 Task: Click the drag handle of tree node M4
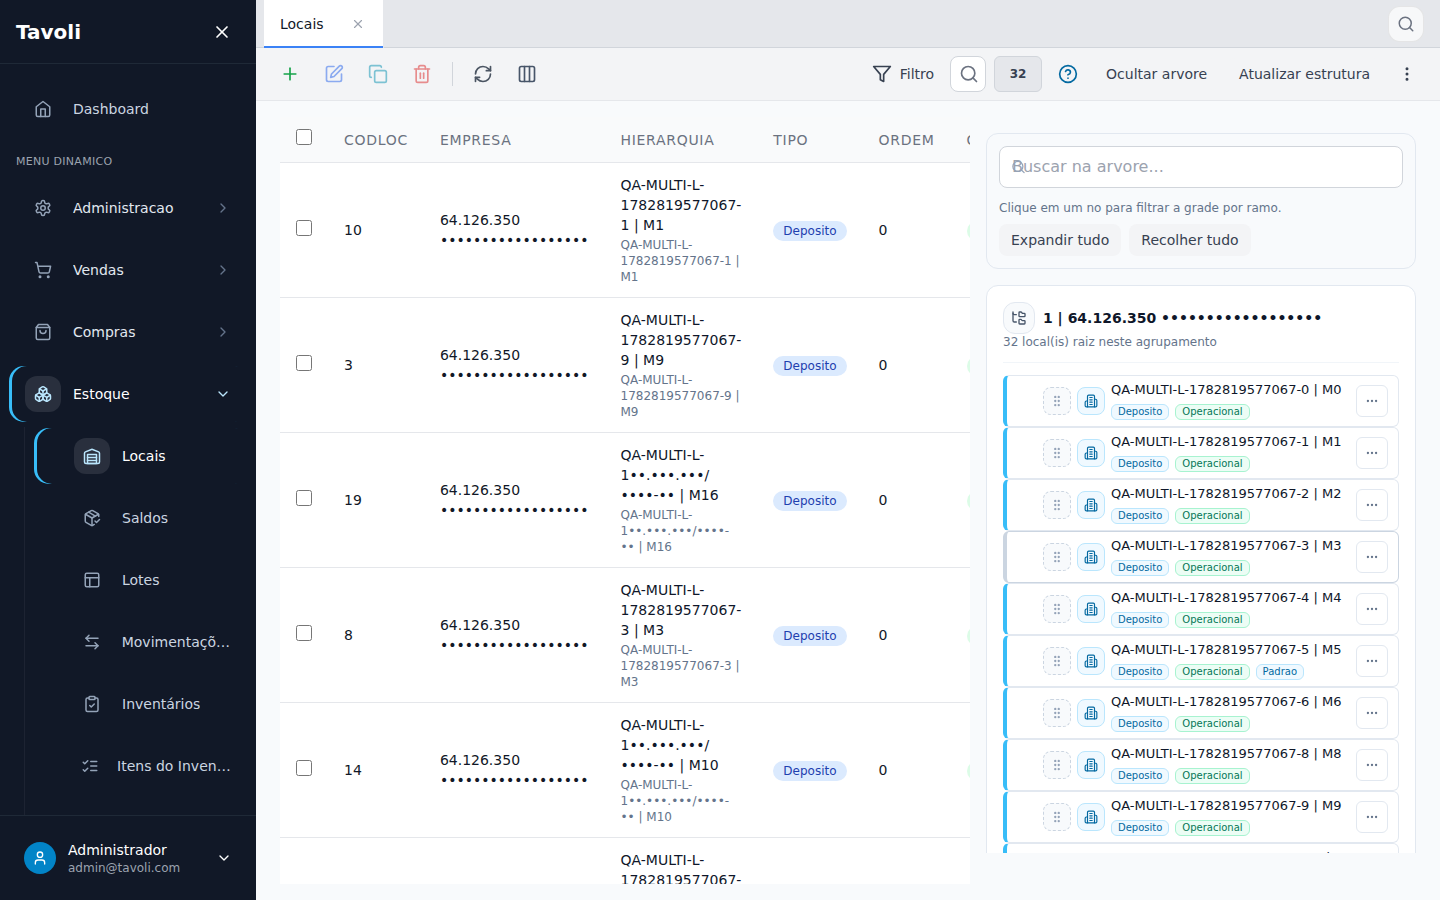click(1057, 609)
